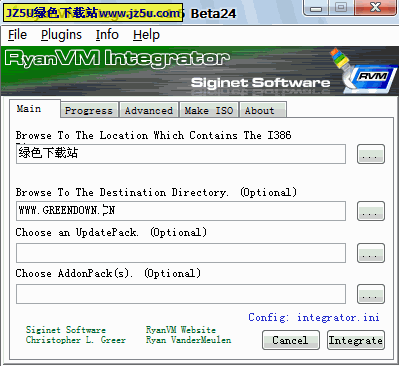This screenshot has width=399, height=366.
Task: Close the RyanVM Integrator window
Action: [x=375, y=7]
